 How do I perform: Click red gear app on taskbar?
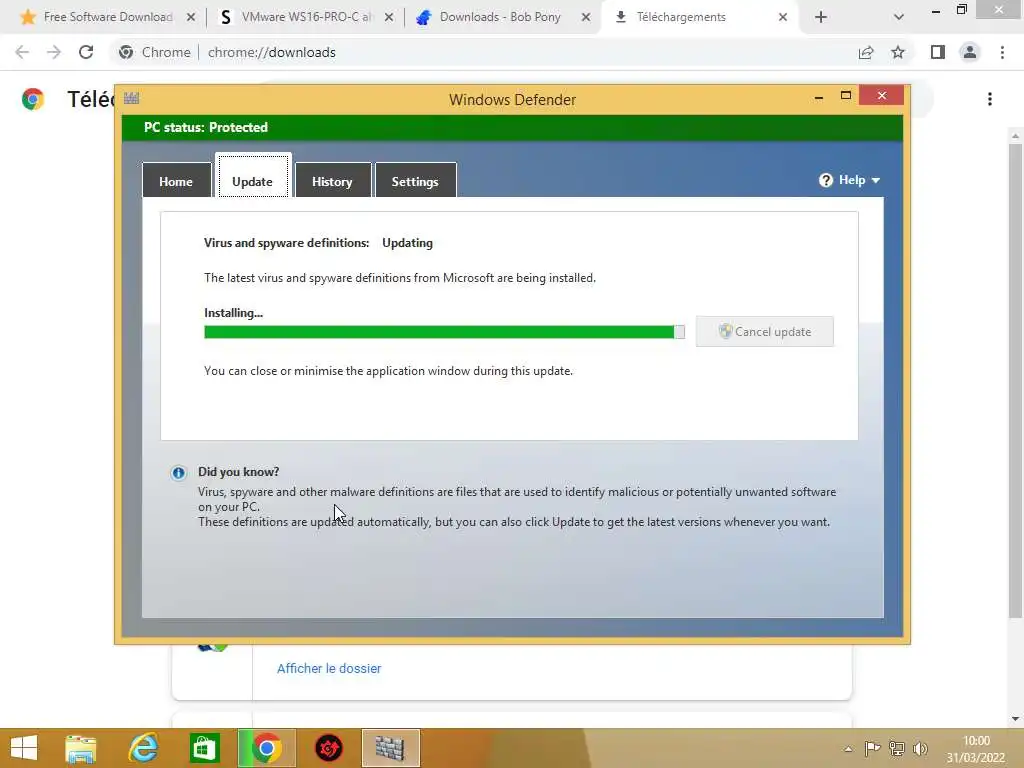pos(328,748)
